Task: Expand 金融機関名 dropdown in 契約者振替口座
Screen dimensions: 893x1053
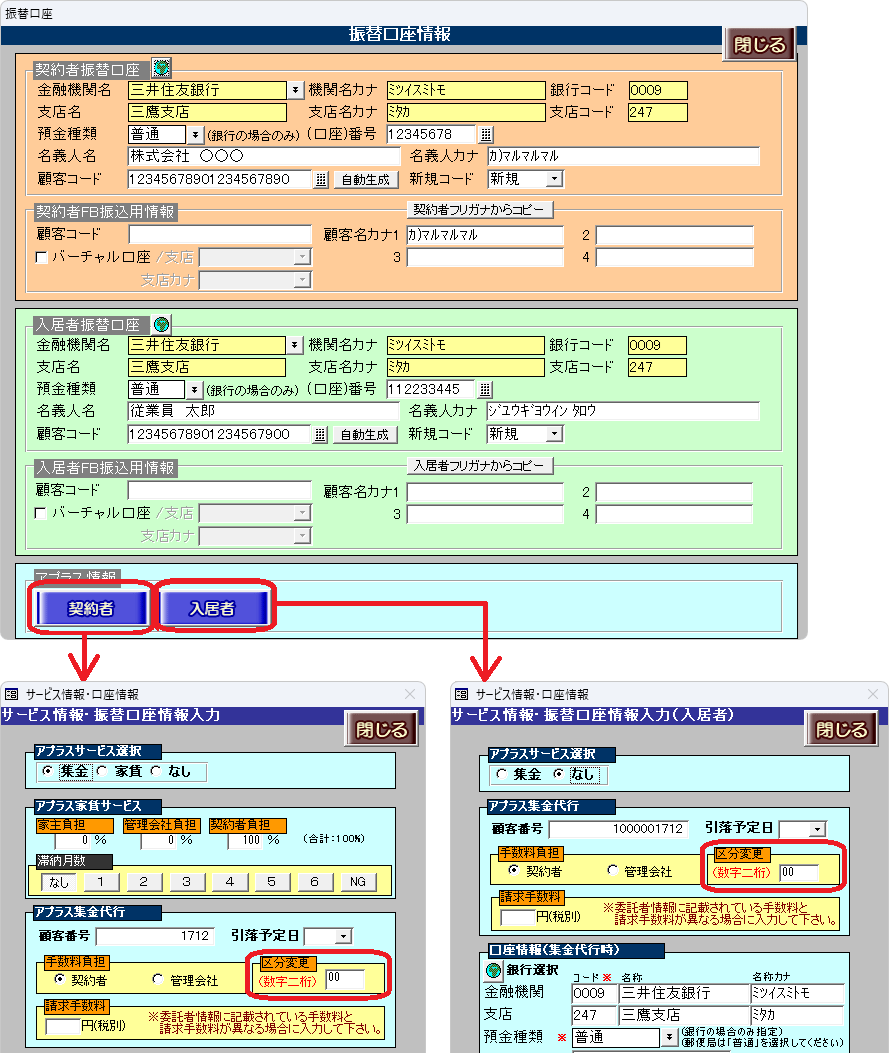Action: tap(295, 90)
